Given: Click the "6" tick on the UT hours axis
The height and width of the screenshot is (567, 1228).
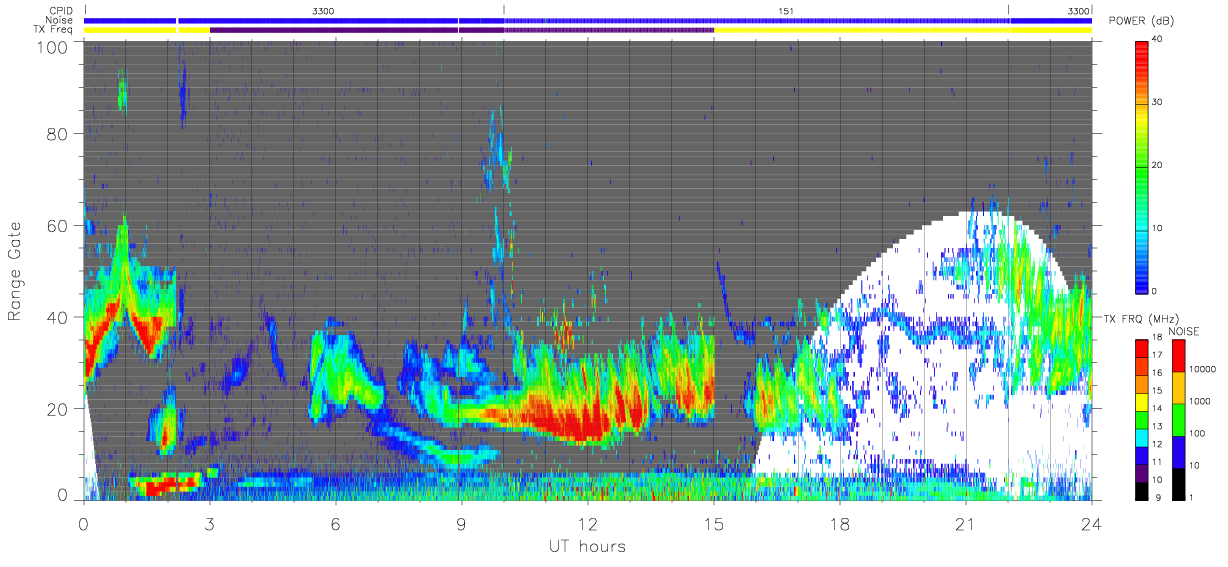Looking at the screenshot, I should pos(336,522).
